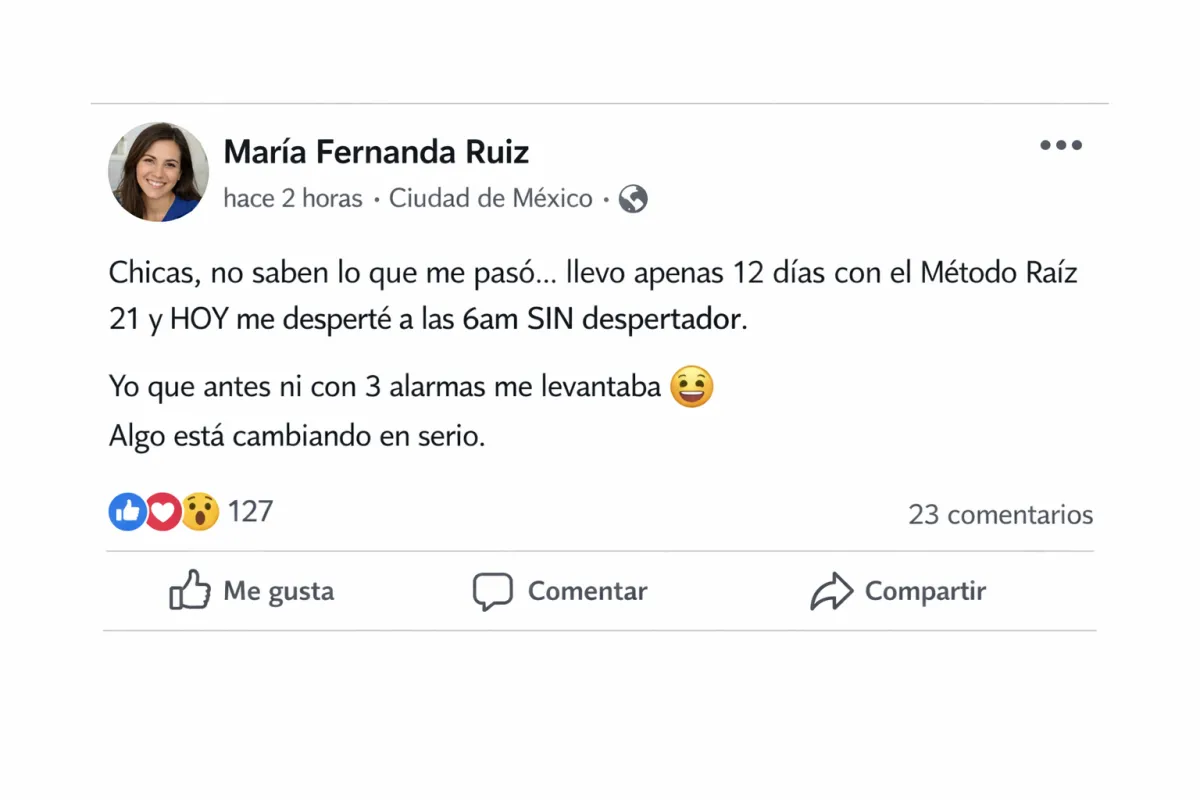Click the blue thumbs-up reaction icon

click(x=127, y=512)
